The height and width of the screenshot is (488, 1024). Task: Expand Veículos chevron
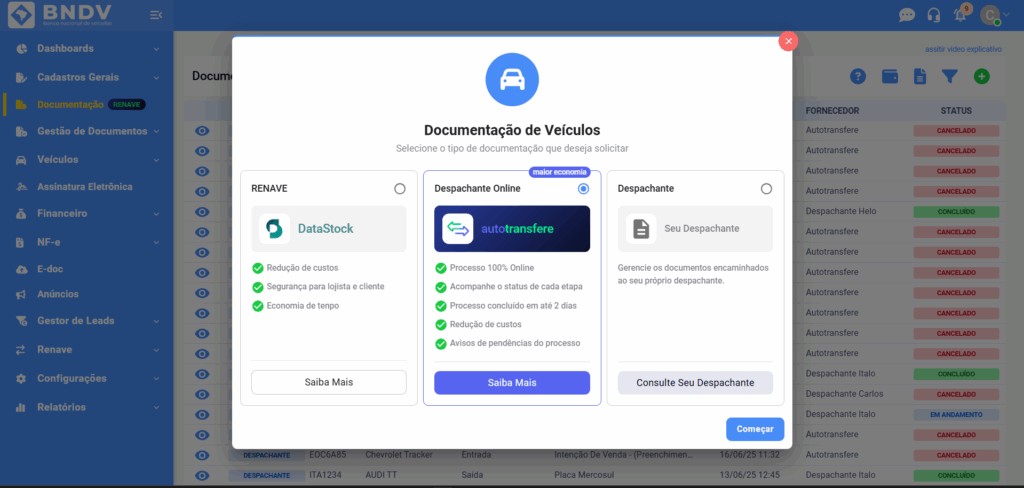click(157, 160)
